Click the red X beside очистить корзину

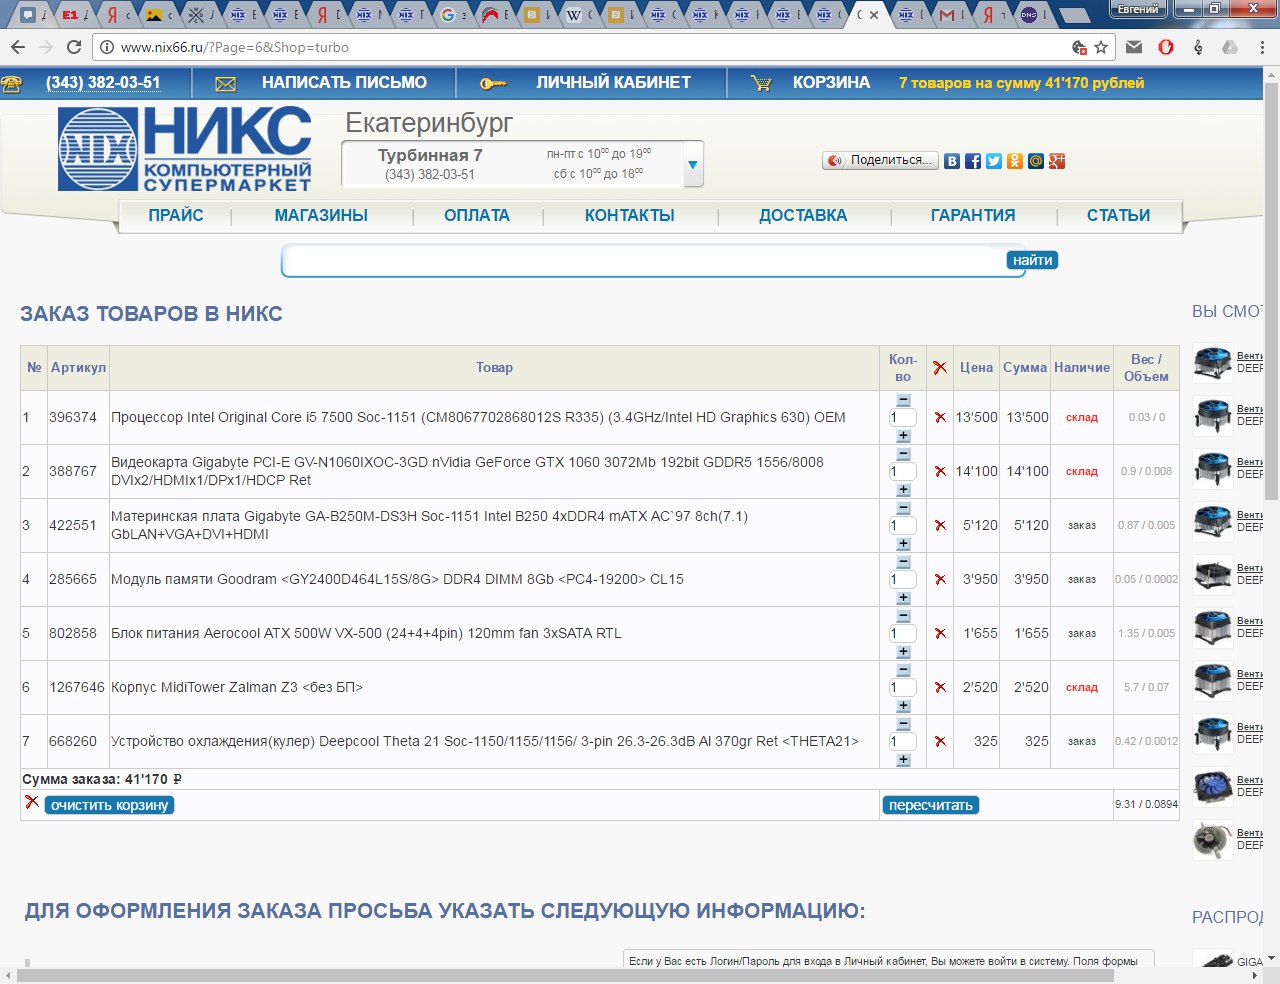pos(32,802)
